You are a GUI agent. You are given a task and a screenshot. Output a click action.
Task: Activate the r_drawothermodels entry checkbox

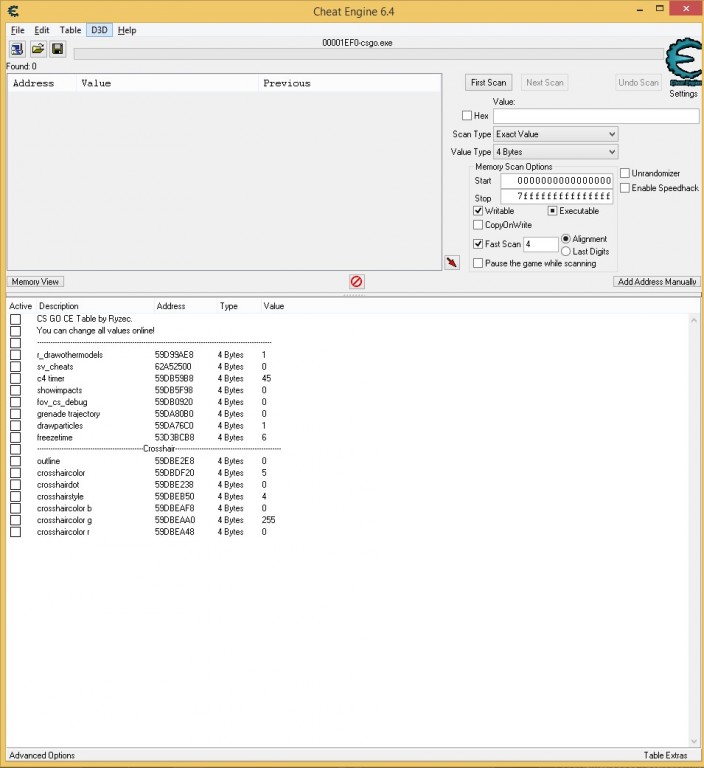click(16, 355)
